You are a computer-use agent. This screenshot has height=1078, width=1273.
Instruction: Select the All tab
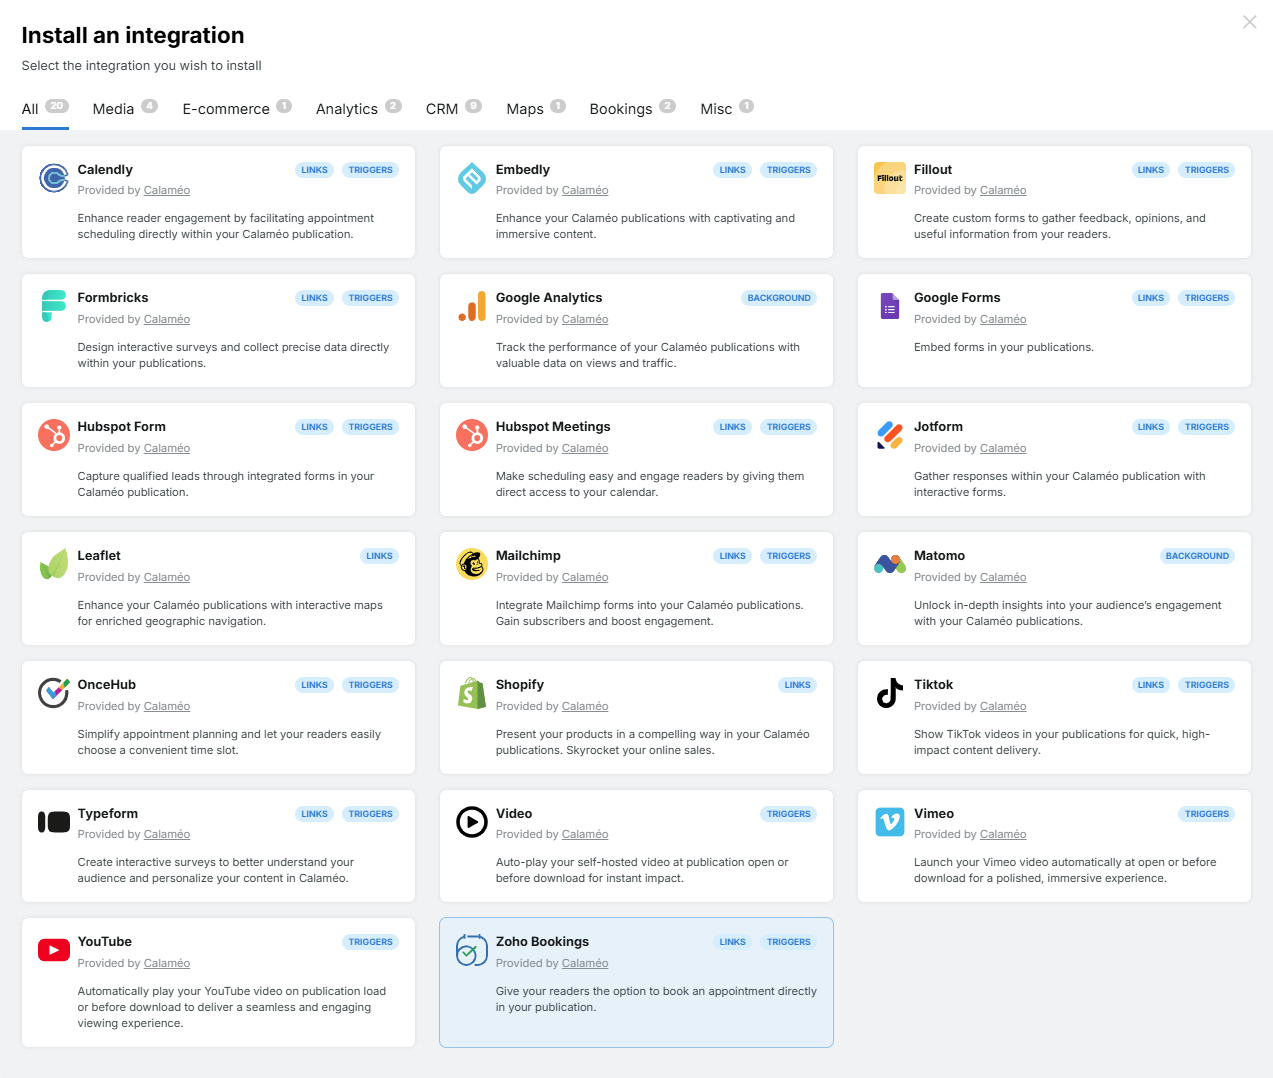pos(45,108)
